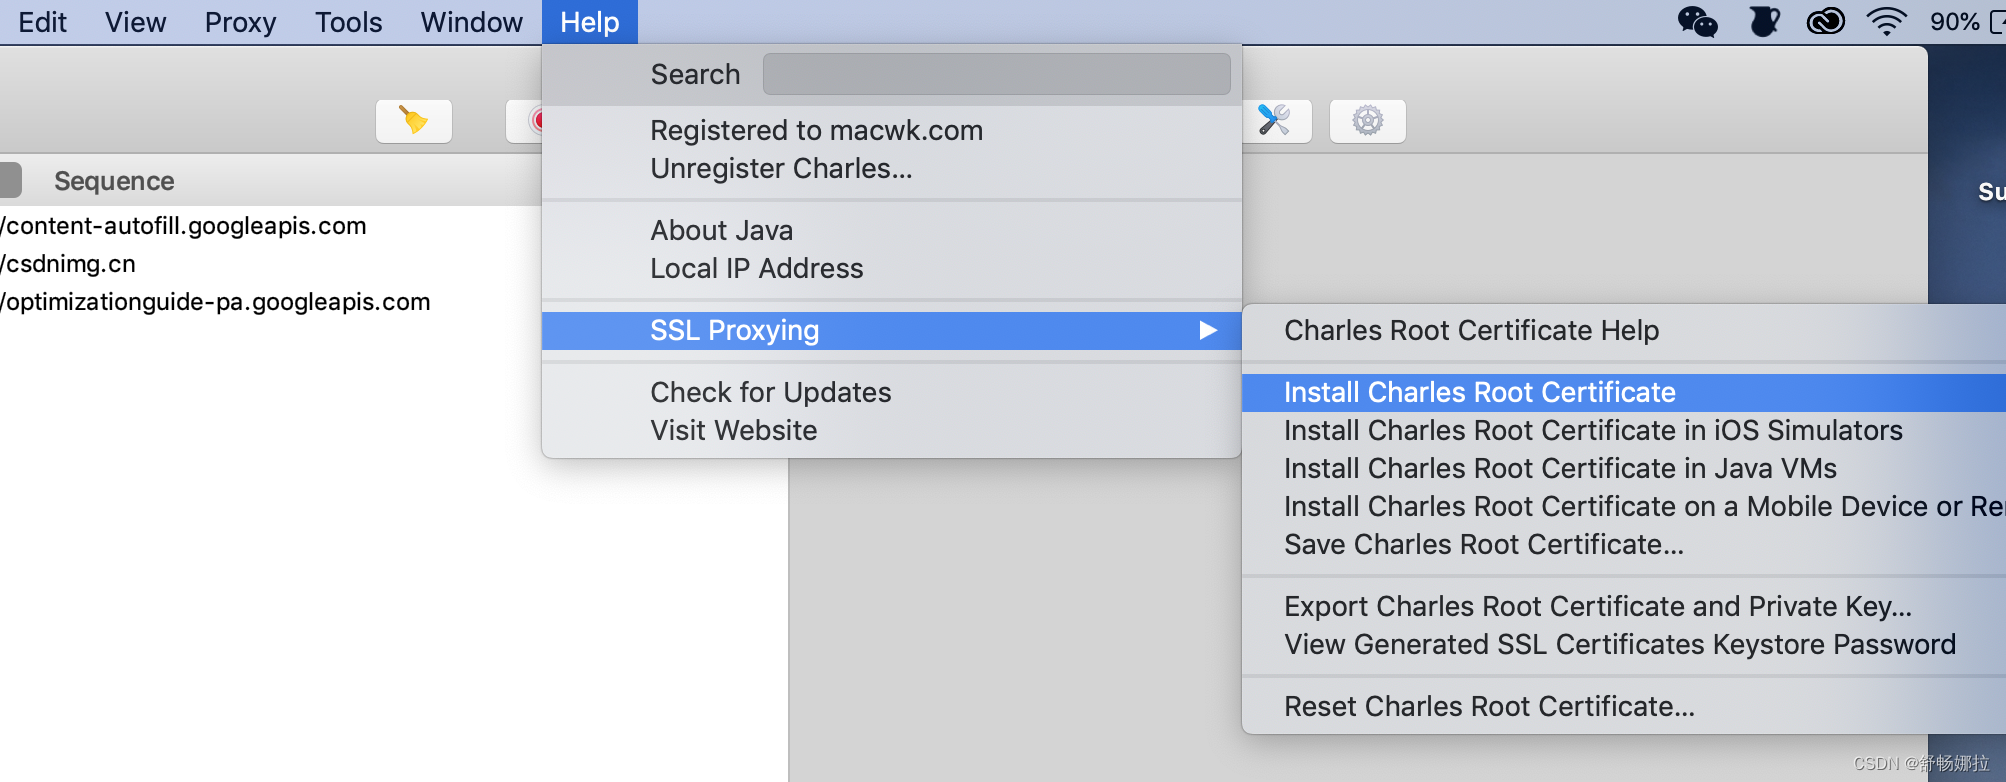Switch to the Sequence tab
The height and width of the screenshot is (782, 2006).
(114, 181)
